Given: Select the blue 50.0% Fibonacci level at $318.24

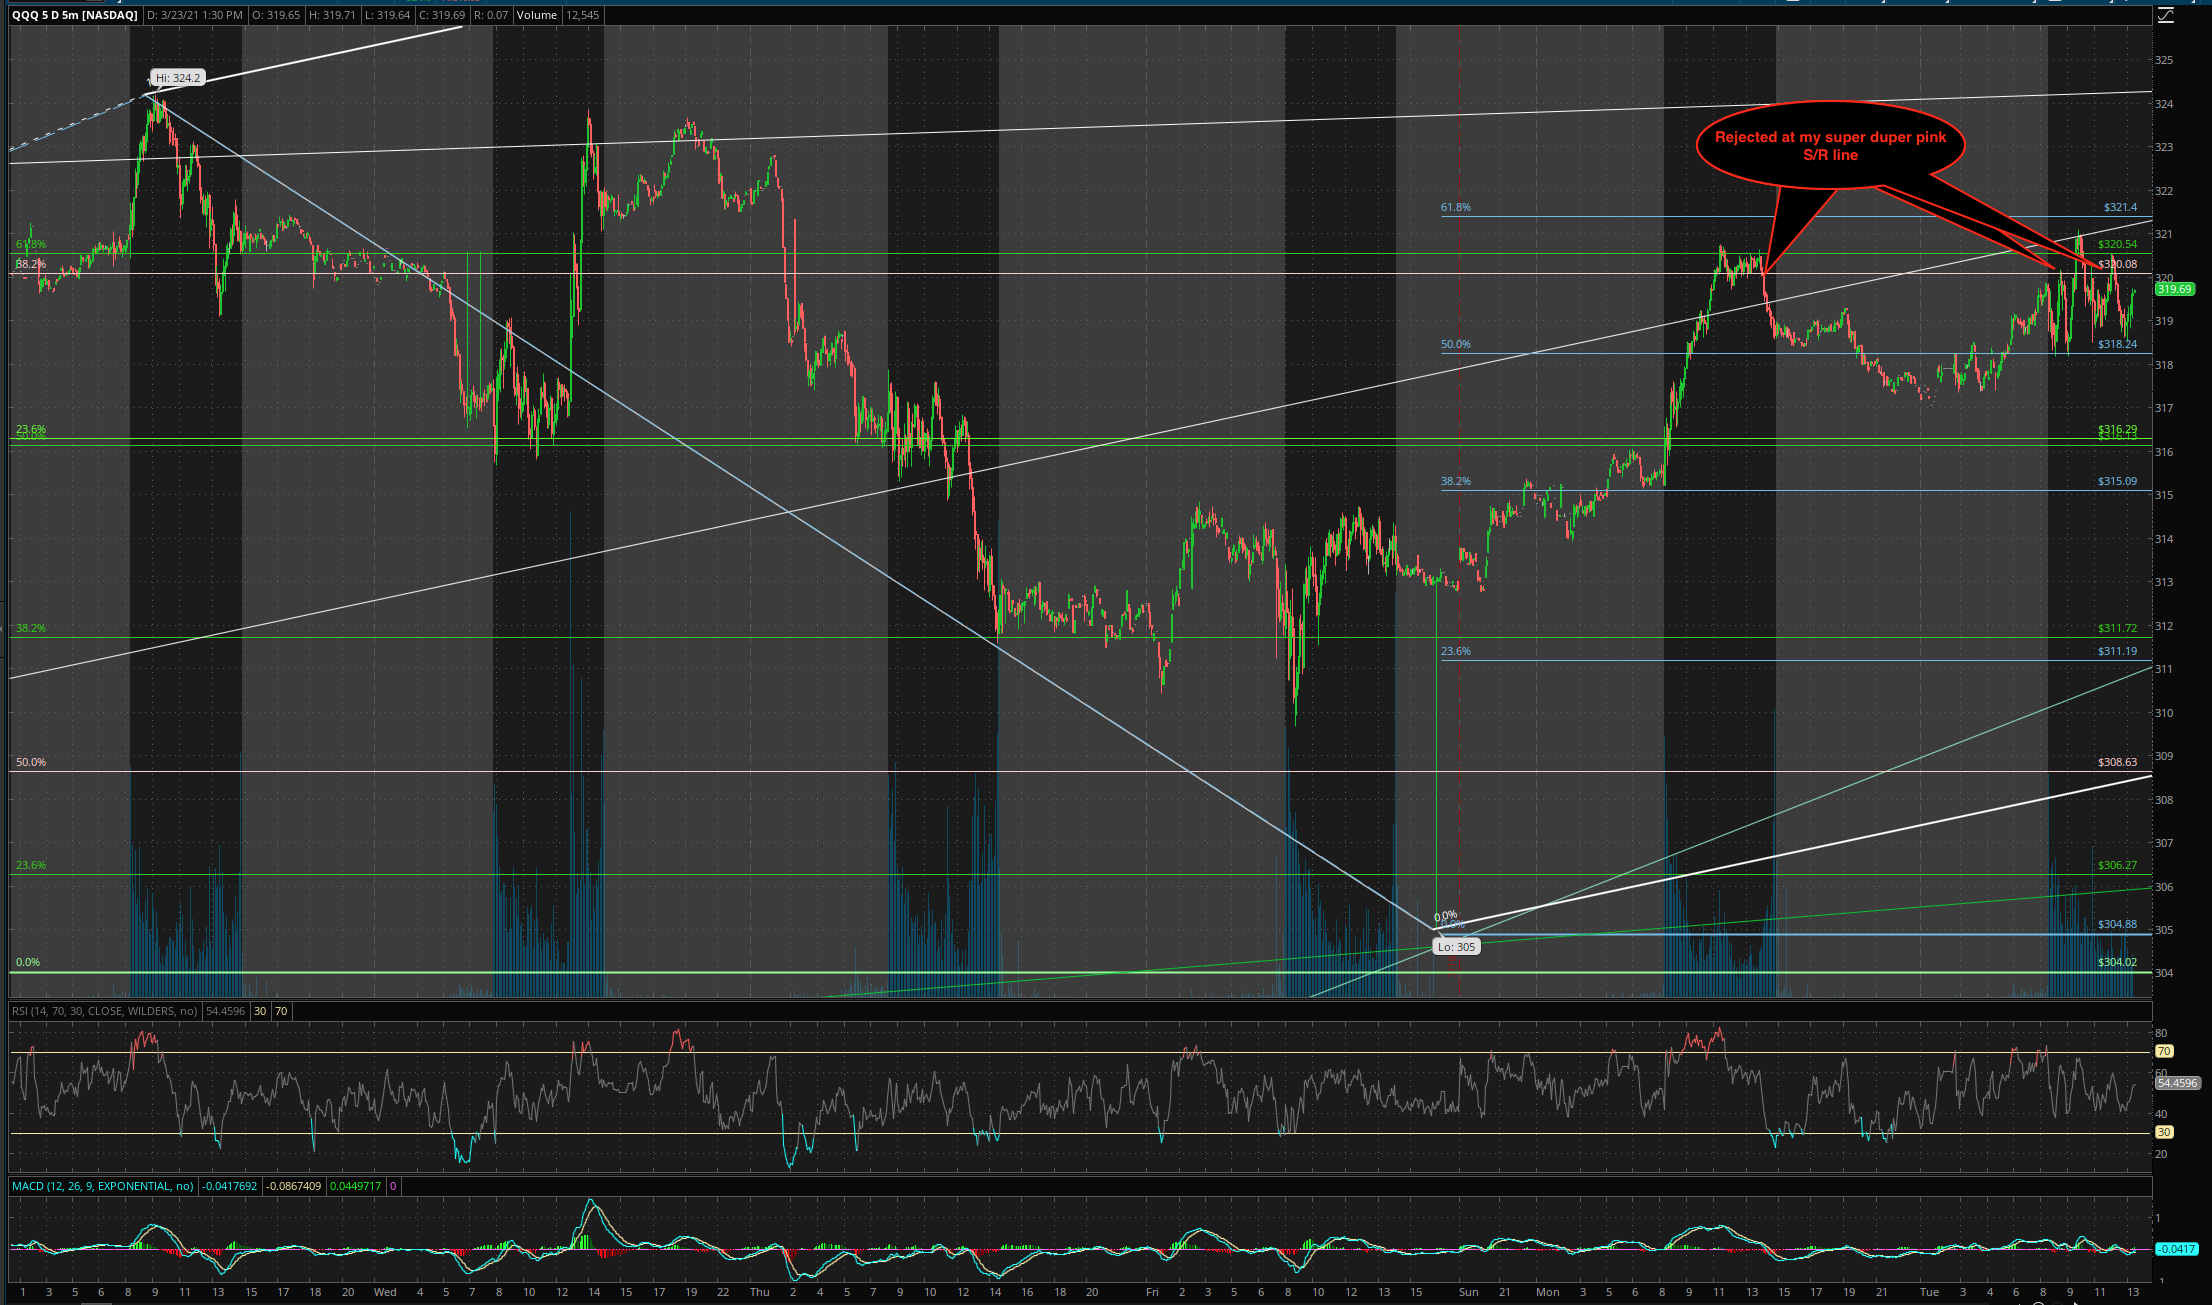Looking at the screenshot, I should click(x=1455, y=344).
